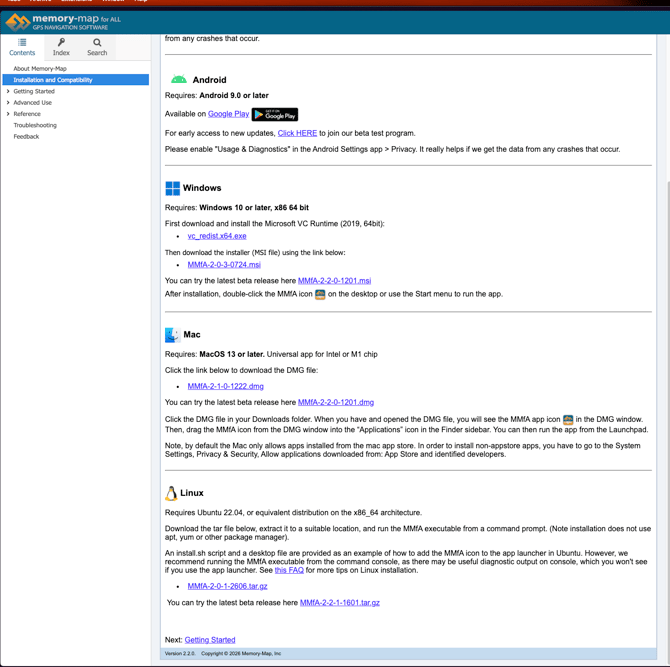The height and width of the screenshot is (667, 670).
Task: Open the Get it on Google Play badge
Action: tap(275, 115)
